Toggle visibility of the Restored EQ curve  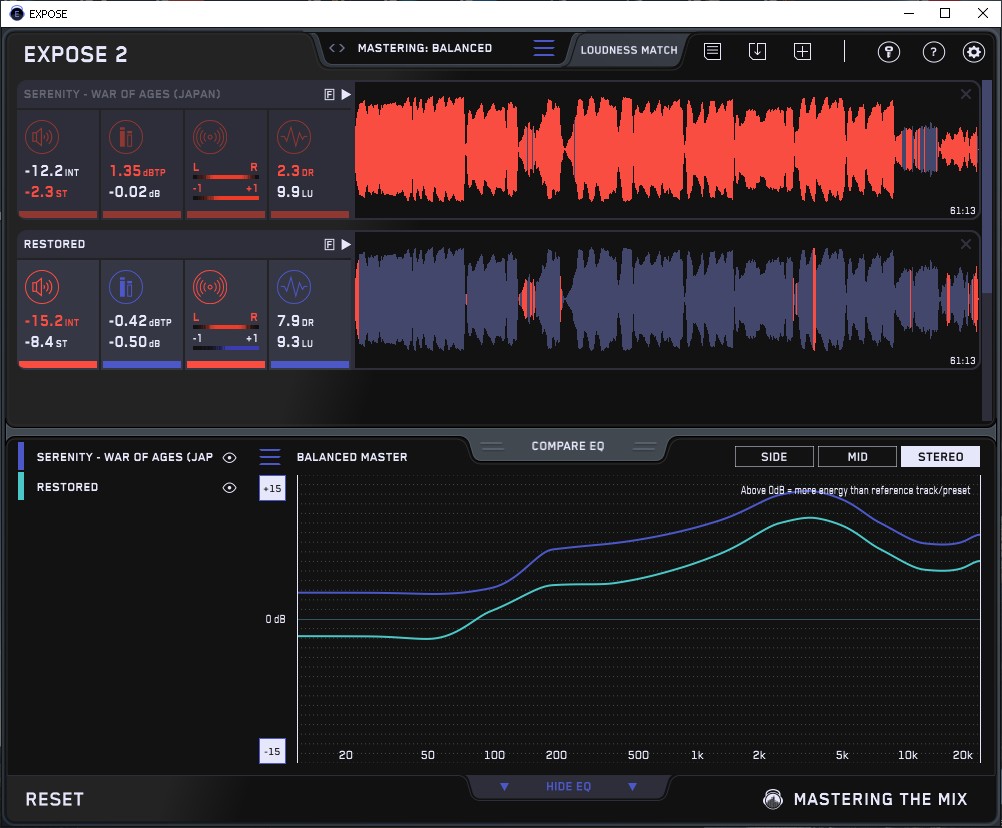coord(230,488)
